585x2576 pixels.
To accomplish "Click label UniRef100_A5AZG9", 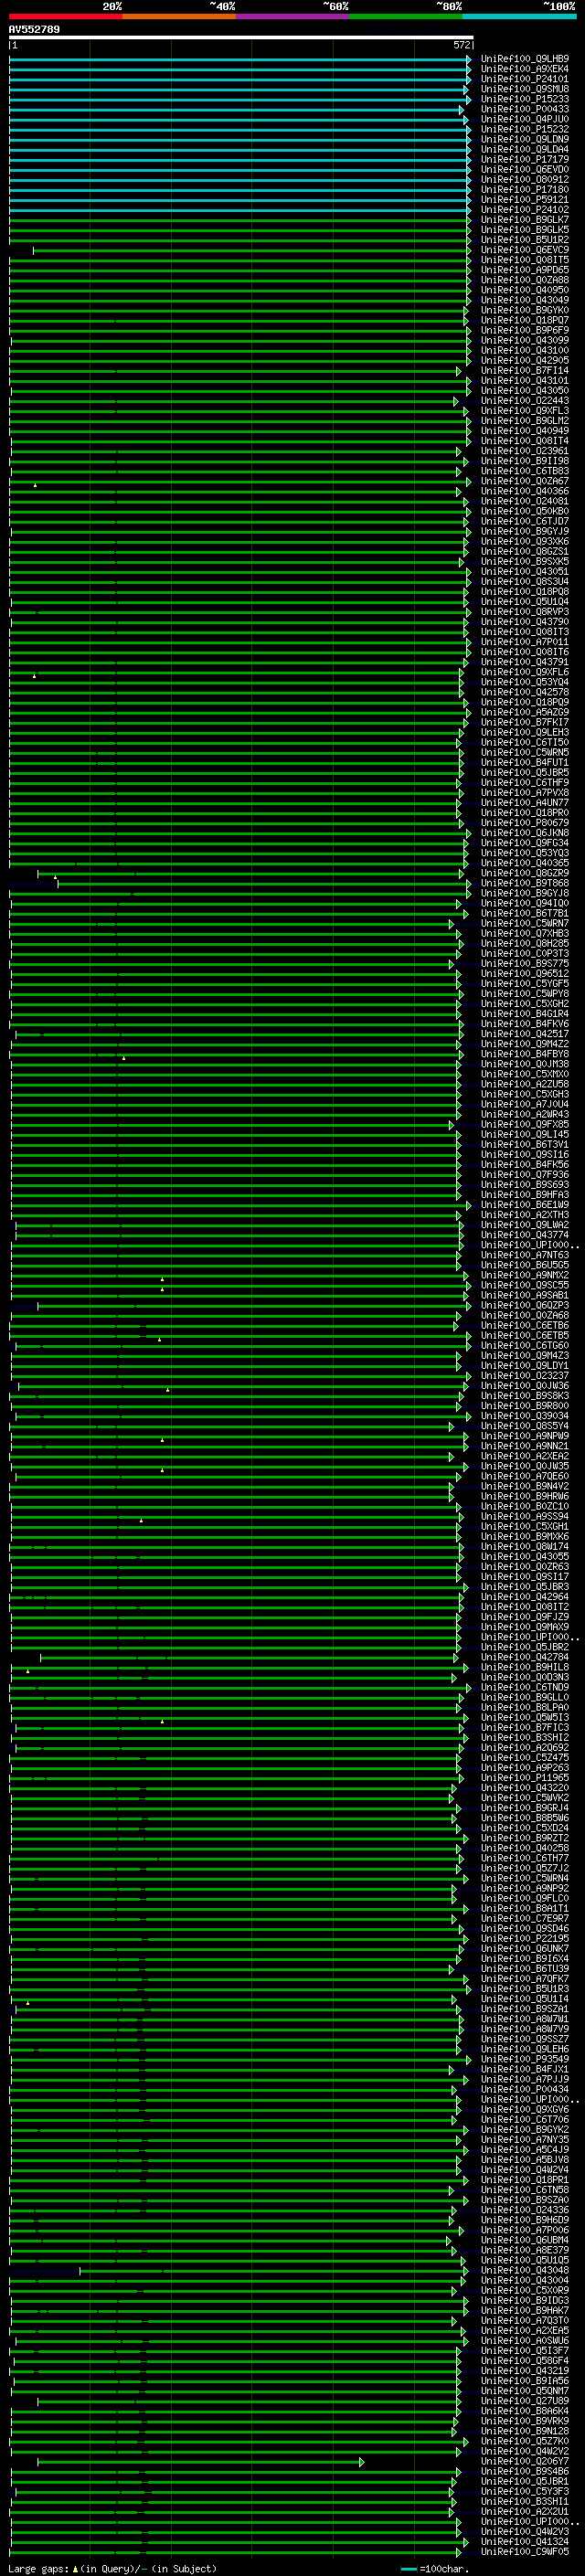I will pyautogui.click(x=525, y=713).
